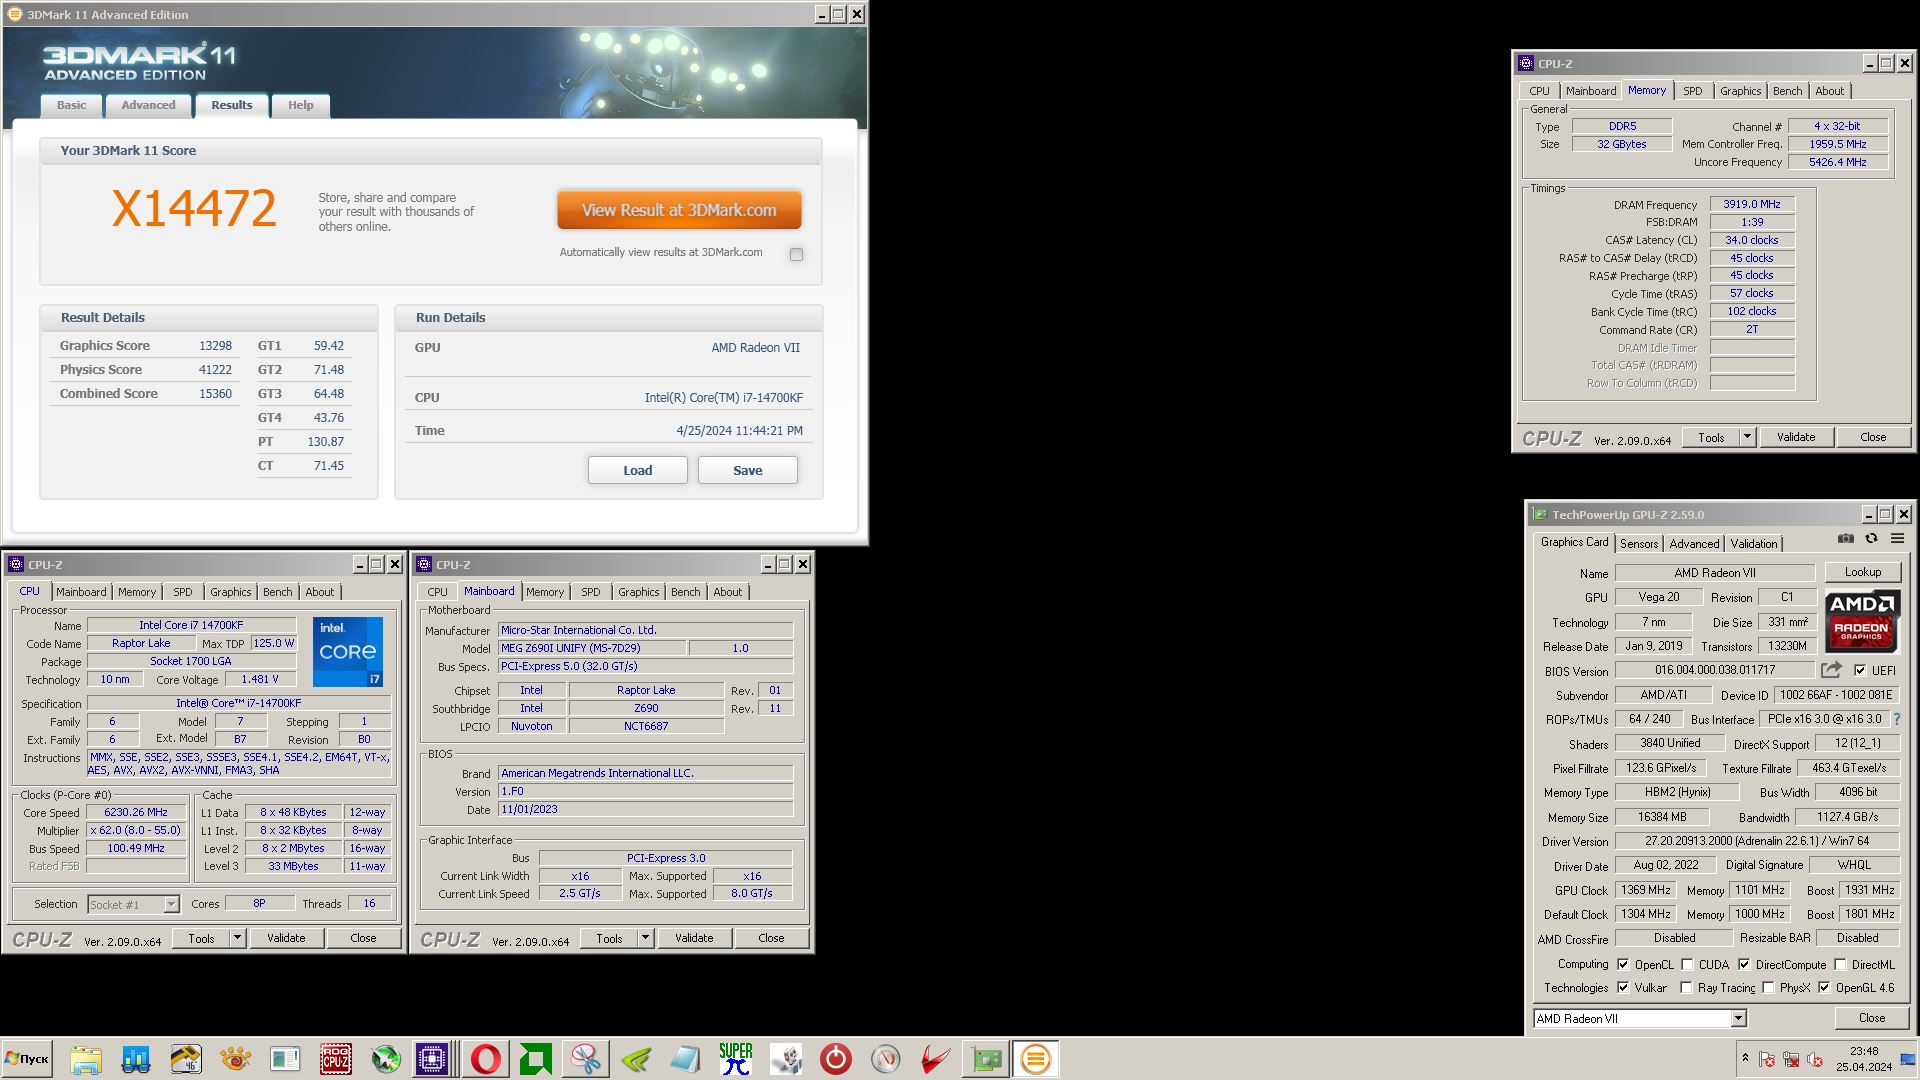Open the green AMD logo taskbar icon
1920x1080 pixels.
[536, 1059]
